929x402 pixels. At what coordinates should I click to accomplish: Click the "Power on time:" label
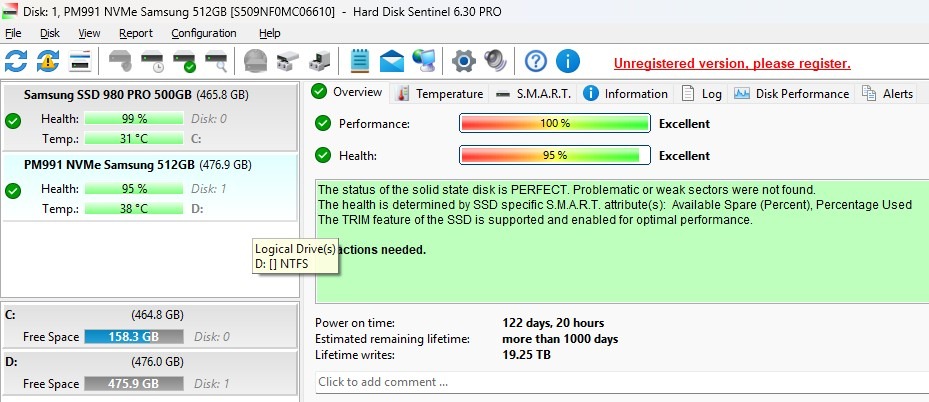pos(355,323)
